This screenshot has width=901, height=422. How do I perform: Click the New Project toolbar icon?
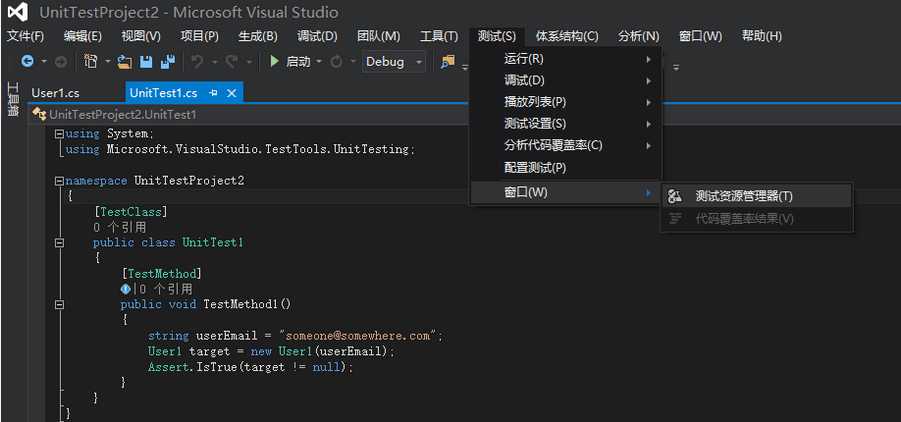(91, 62)
